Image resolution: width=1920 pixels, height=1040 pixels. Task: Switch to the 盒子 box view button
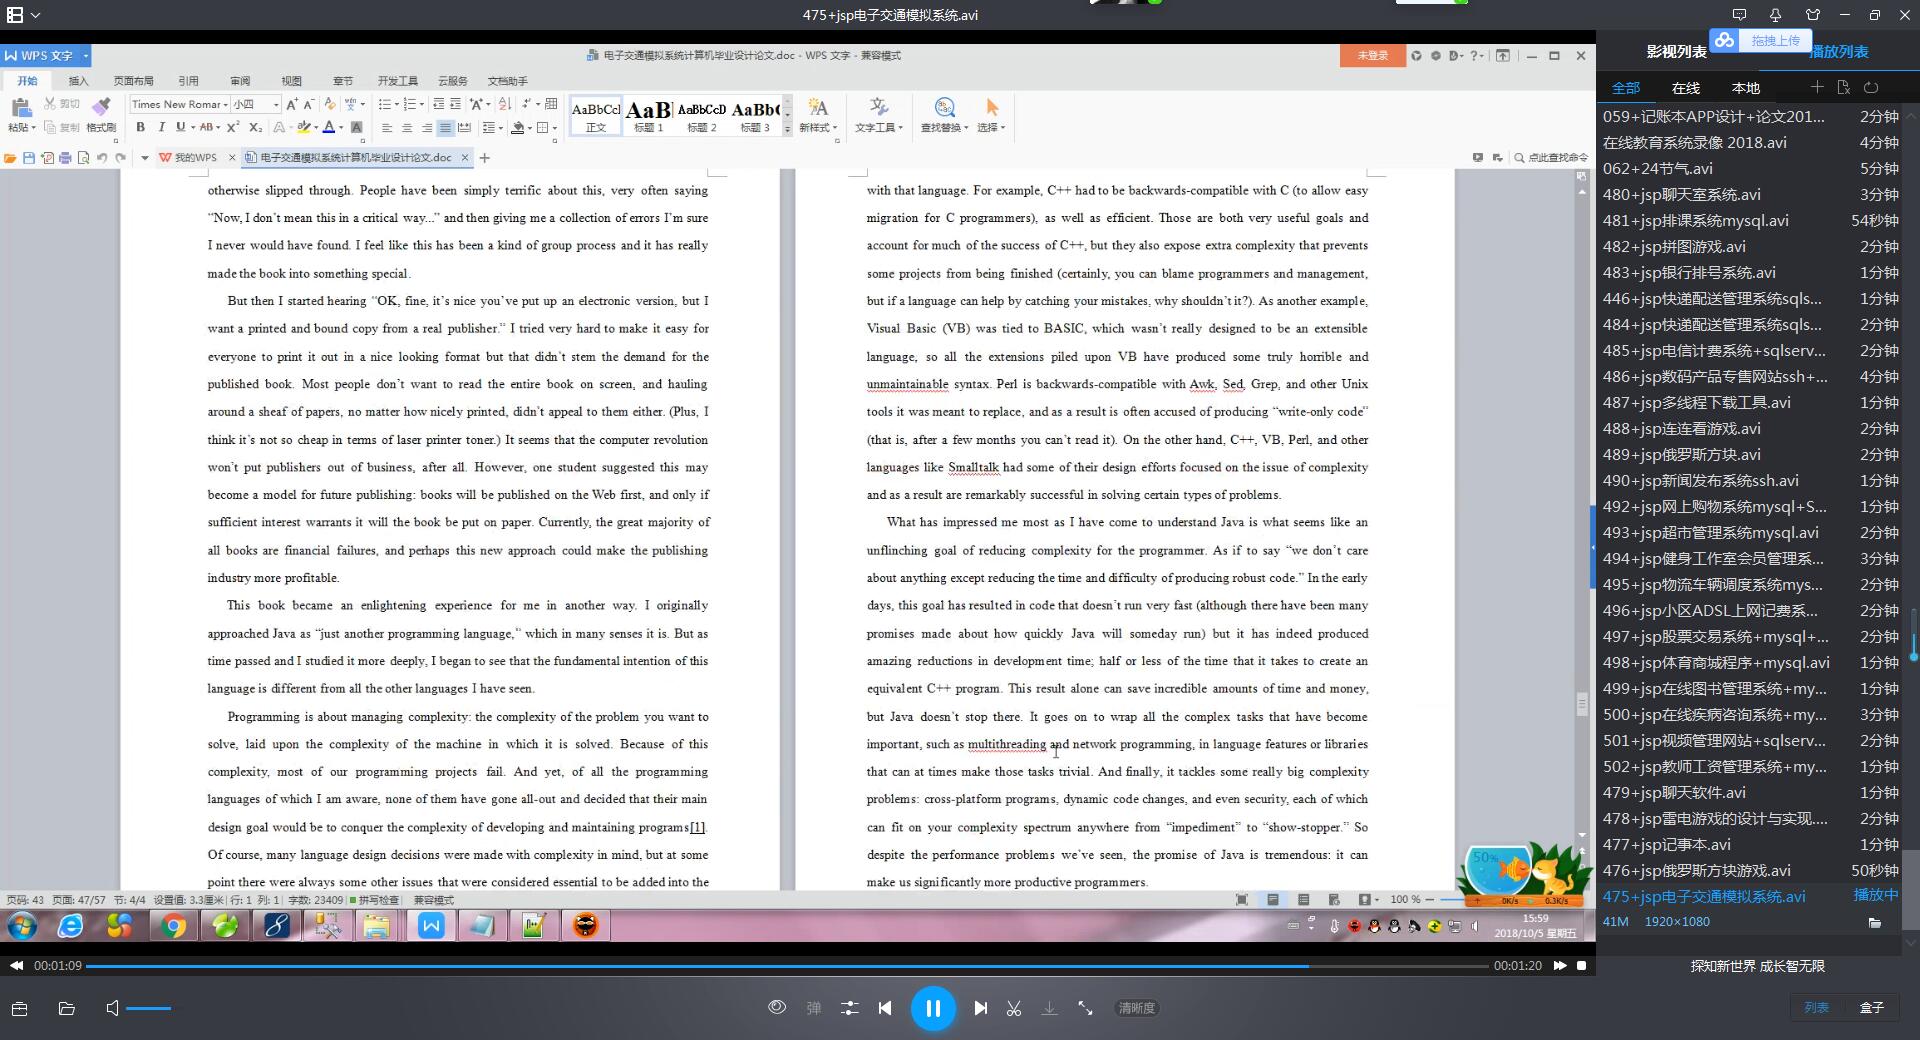[x=1871, y=1008]
